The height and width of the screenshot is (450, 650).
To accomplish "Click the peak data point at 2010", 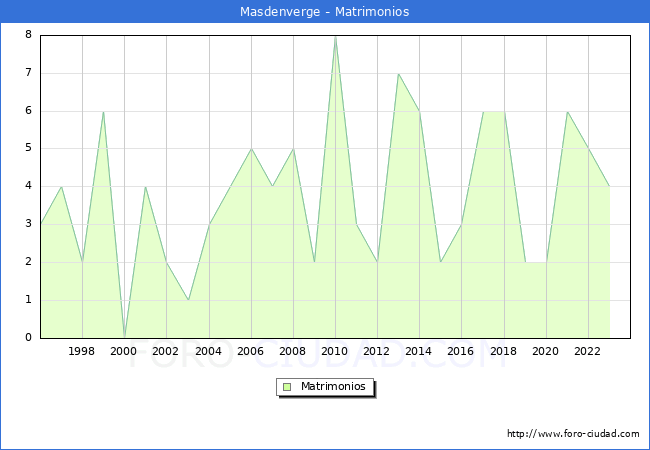I will pyautogui.click(x=335, y=36).
